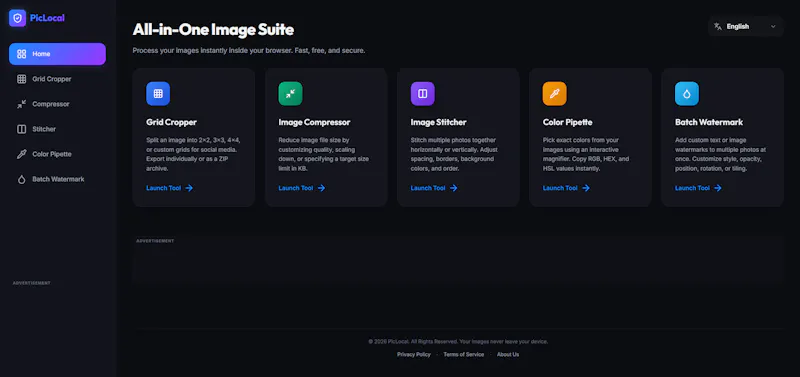Open the About Us footer link
The image size is (800, 377).
[508, 355]
